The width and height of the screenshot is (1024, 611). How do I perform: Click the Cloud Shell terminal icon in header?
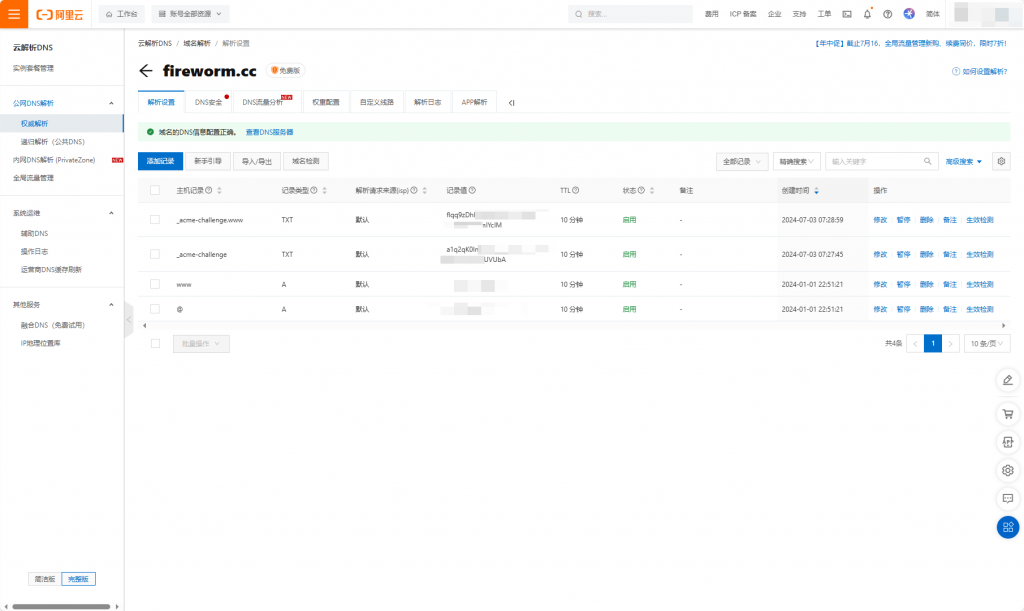click(847, 14)
